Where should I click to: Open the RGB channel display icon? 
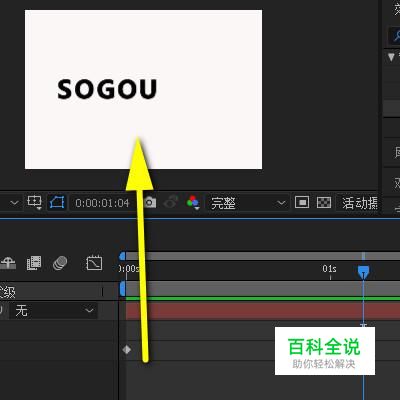pyautogui.click(x=193, y=202)
